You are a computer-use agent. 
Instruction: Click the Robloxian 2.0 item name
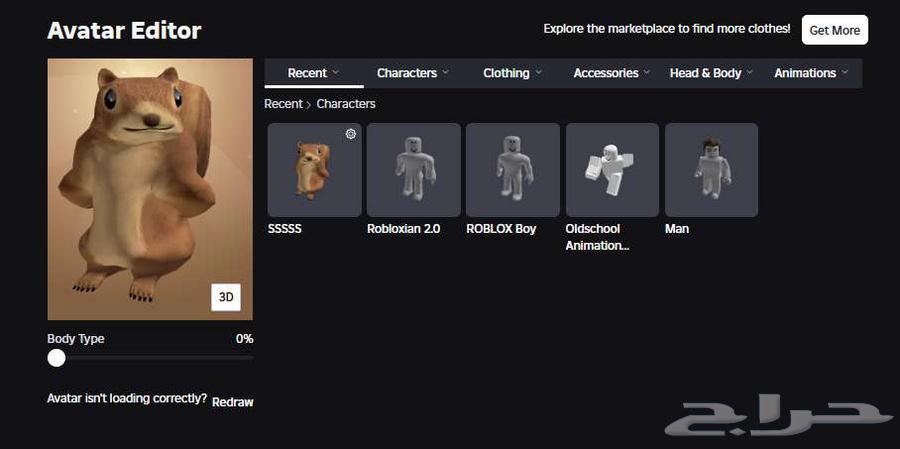[x=404, y=229]
